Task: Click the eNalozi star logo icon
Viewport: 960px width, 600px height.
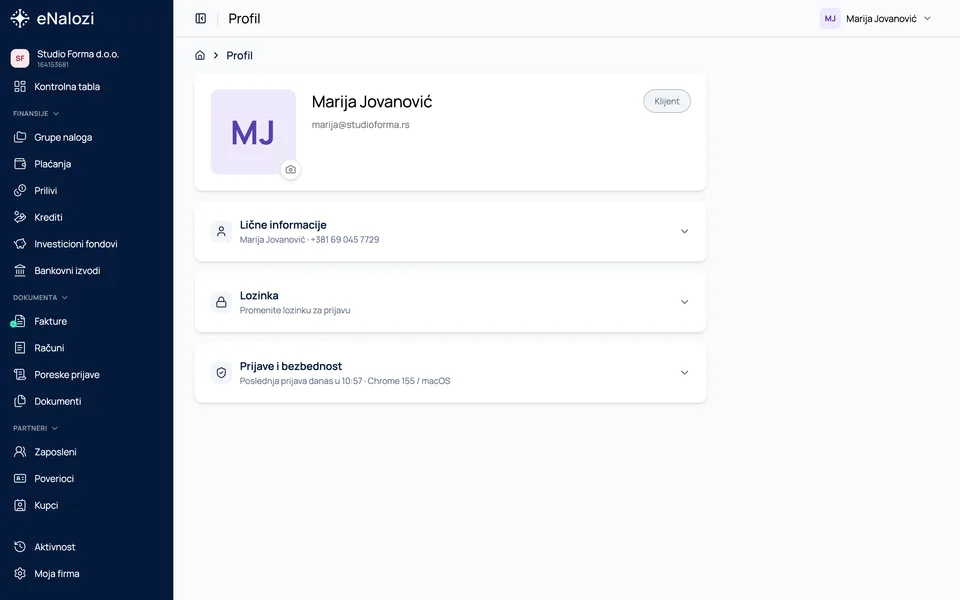Action: point(20,18)
